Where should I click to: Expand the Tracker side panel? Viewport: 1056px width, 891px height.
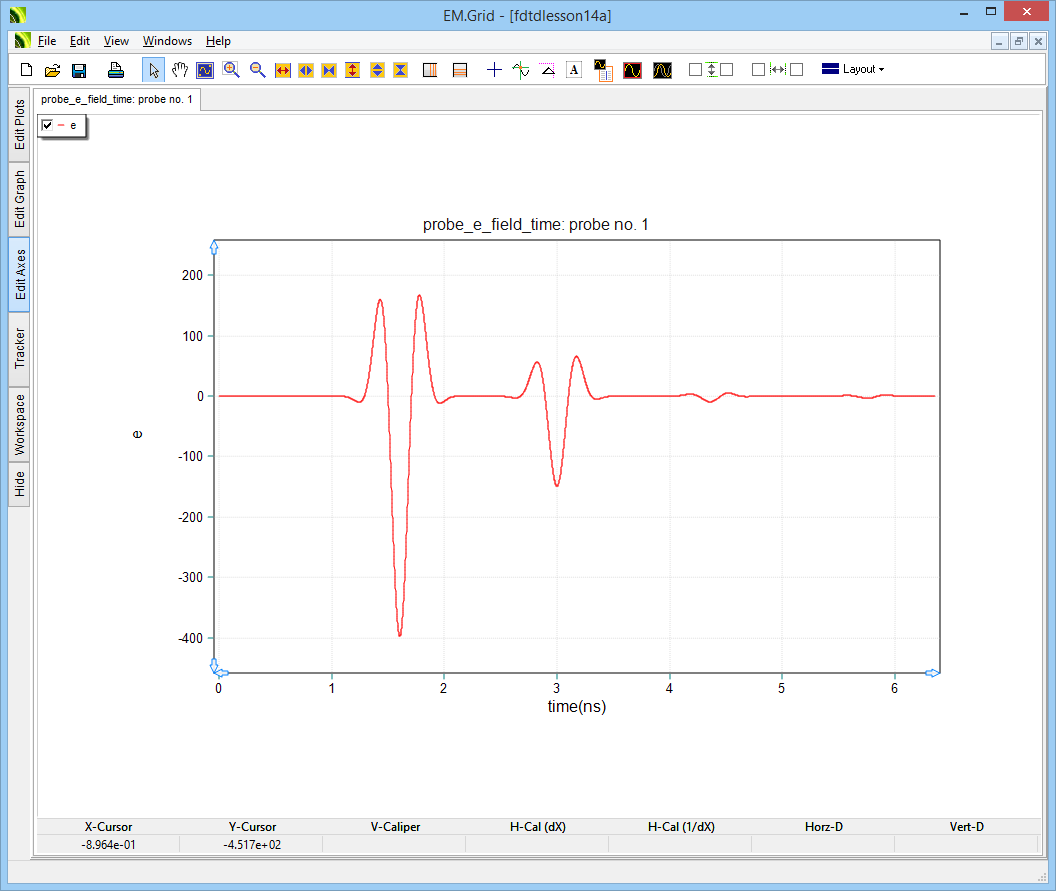20,349
